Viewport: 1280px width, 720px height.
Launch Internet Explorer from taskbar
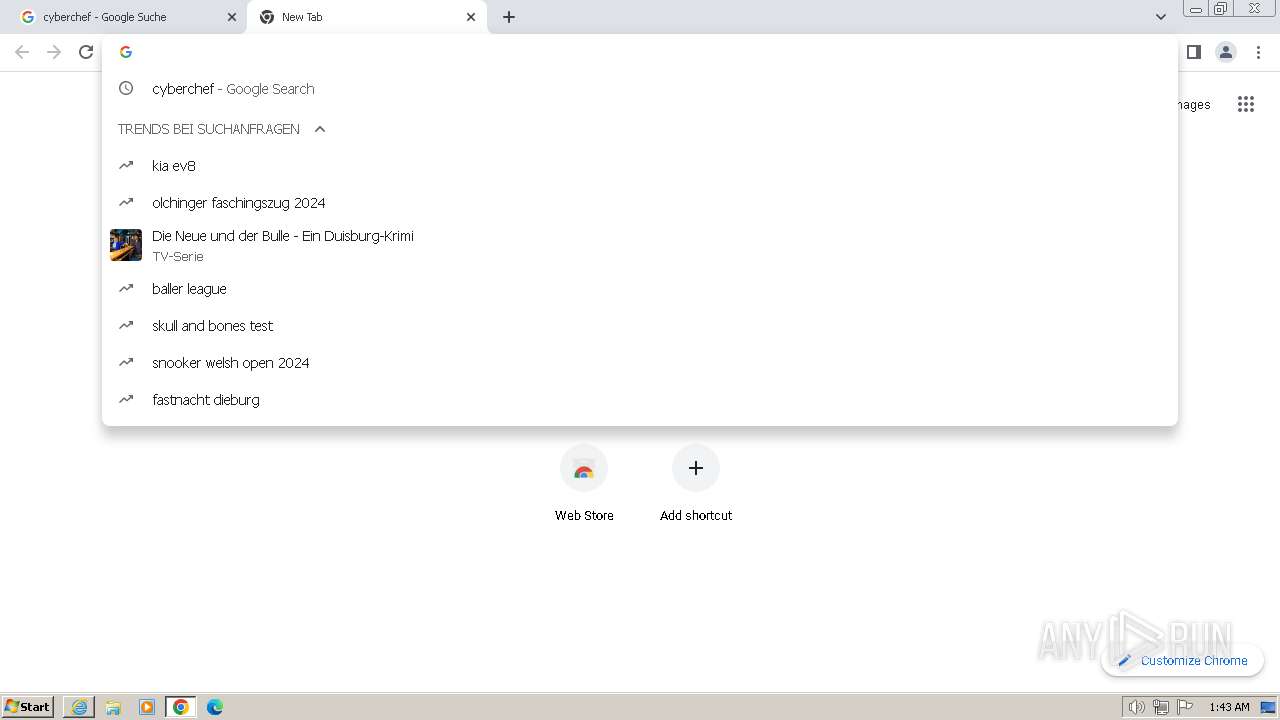pyautogui.click(x=79, y=707)
